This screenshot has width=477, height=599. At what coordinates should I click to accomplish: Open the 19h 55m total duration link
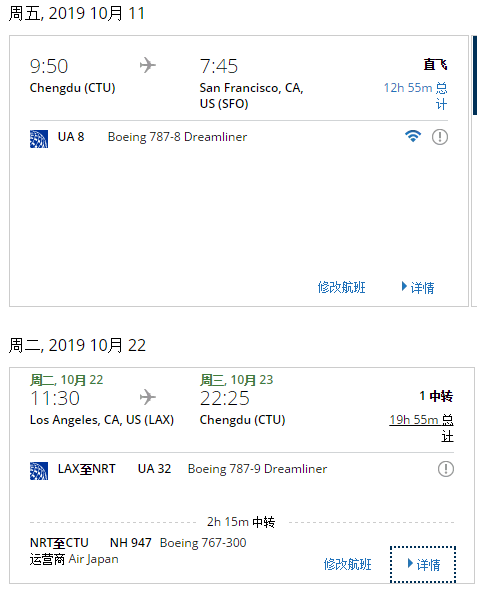[x=421, y=427]
